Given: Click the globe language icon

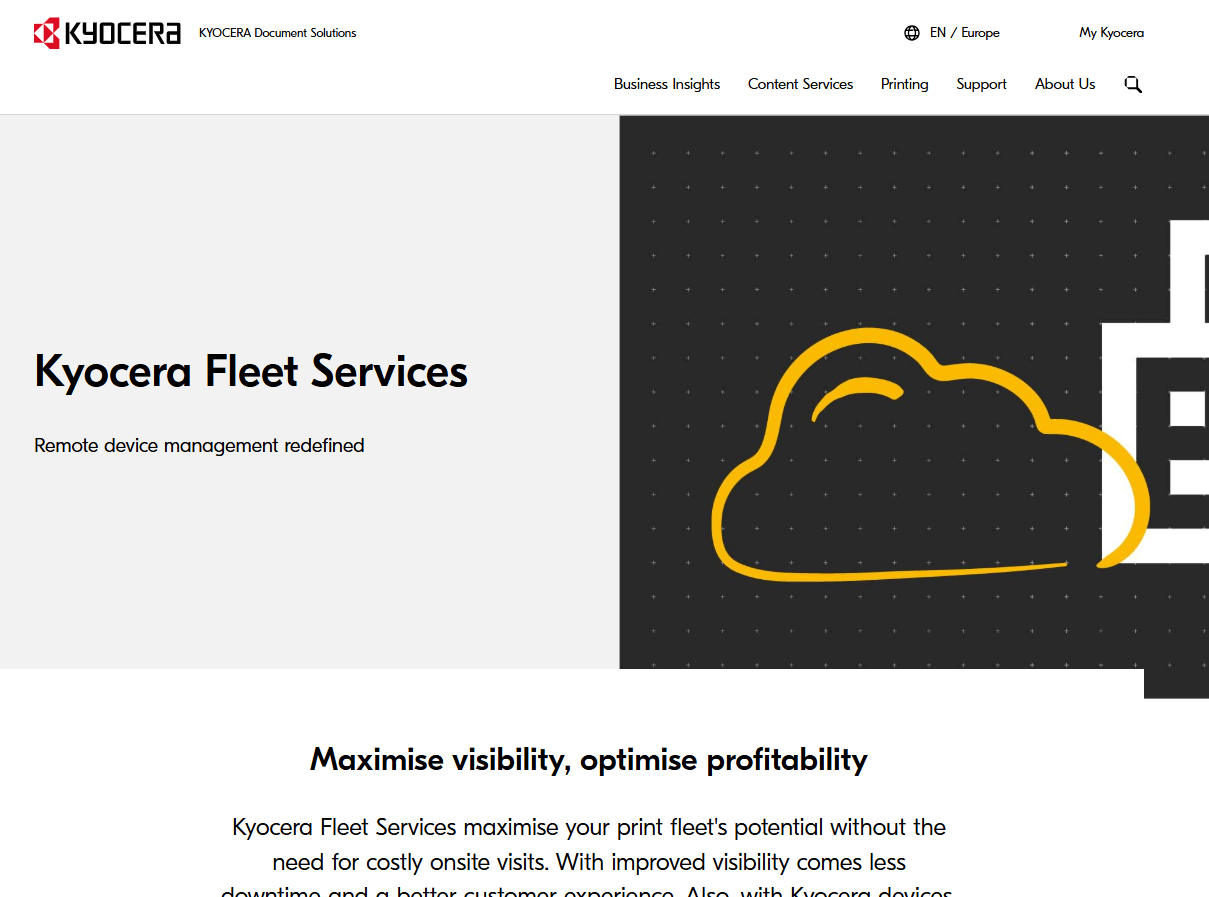Looking at the screenshot, I should click(x=912, y=33).
